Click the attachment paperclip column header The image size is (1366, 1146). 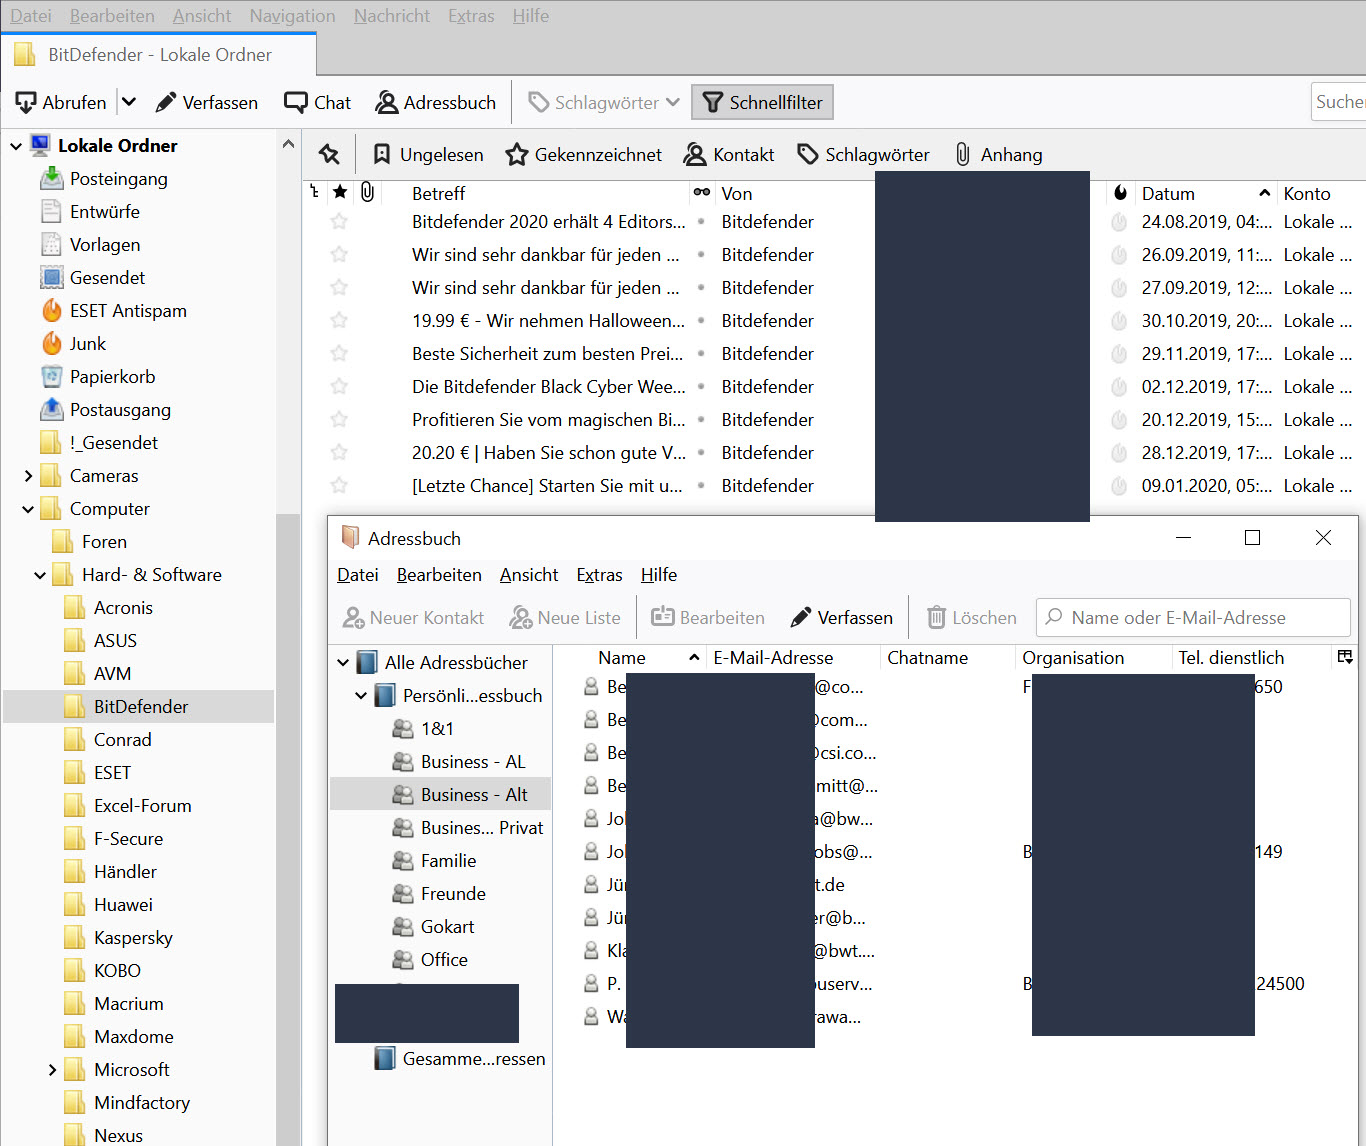pos(367,192)
